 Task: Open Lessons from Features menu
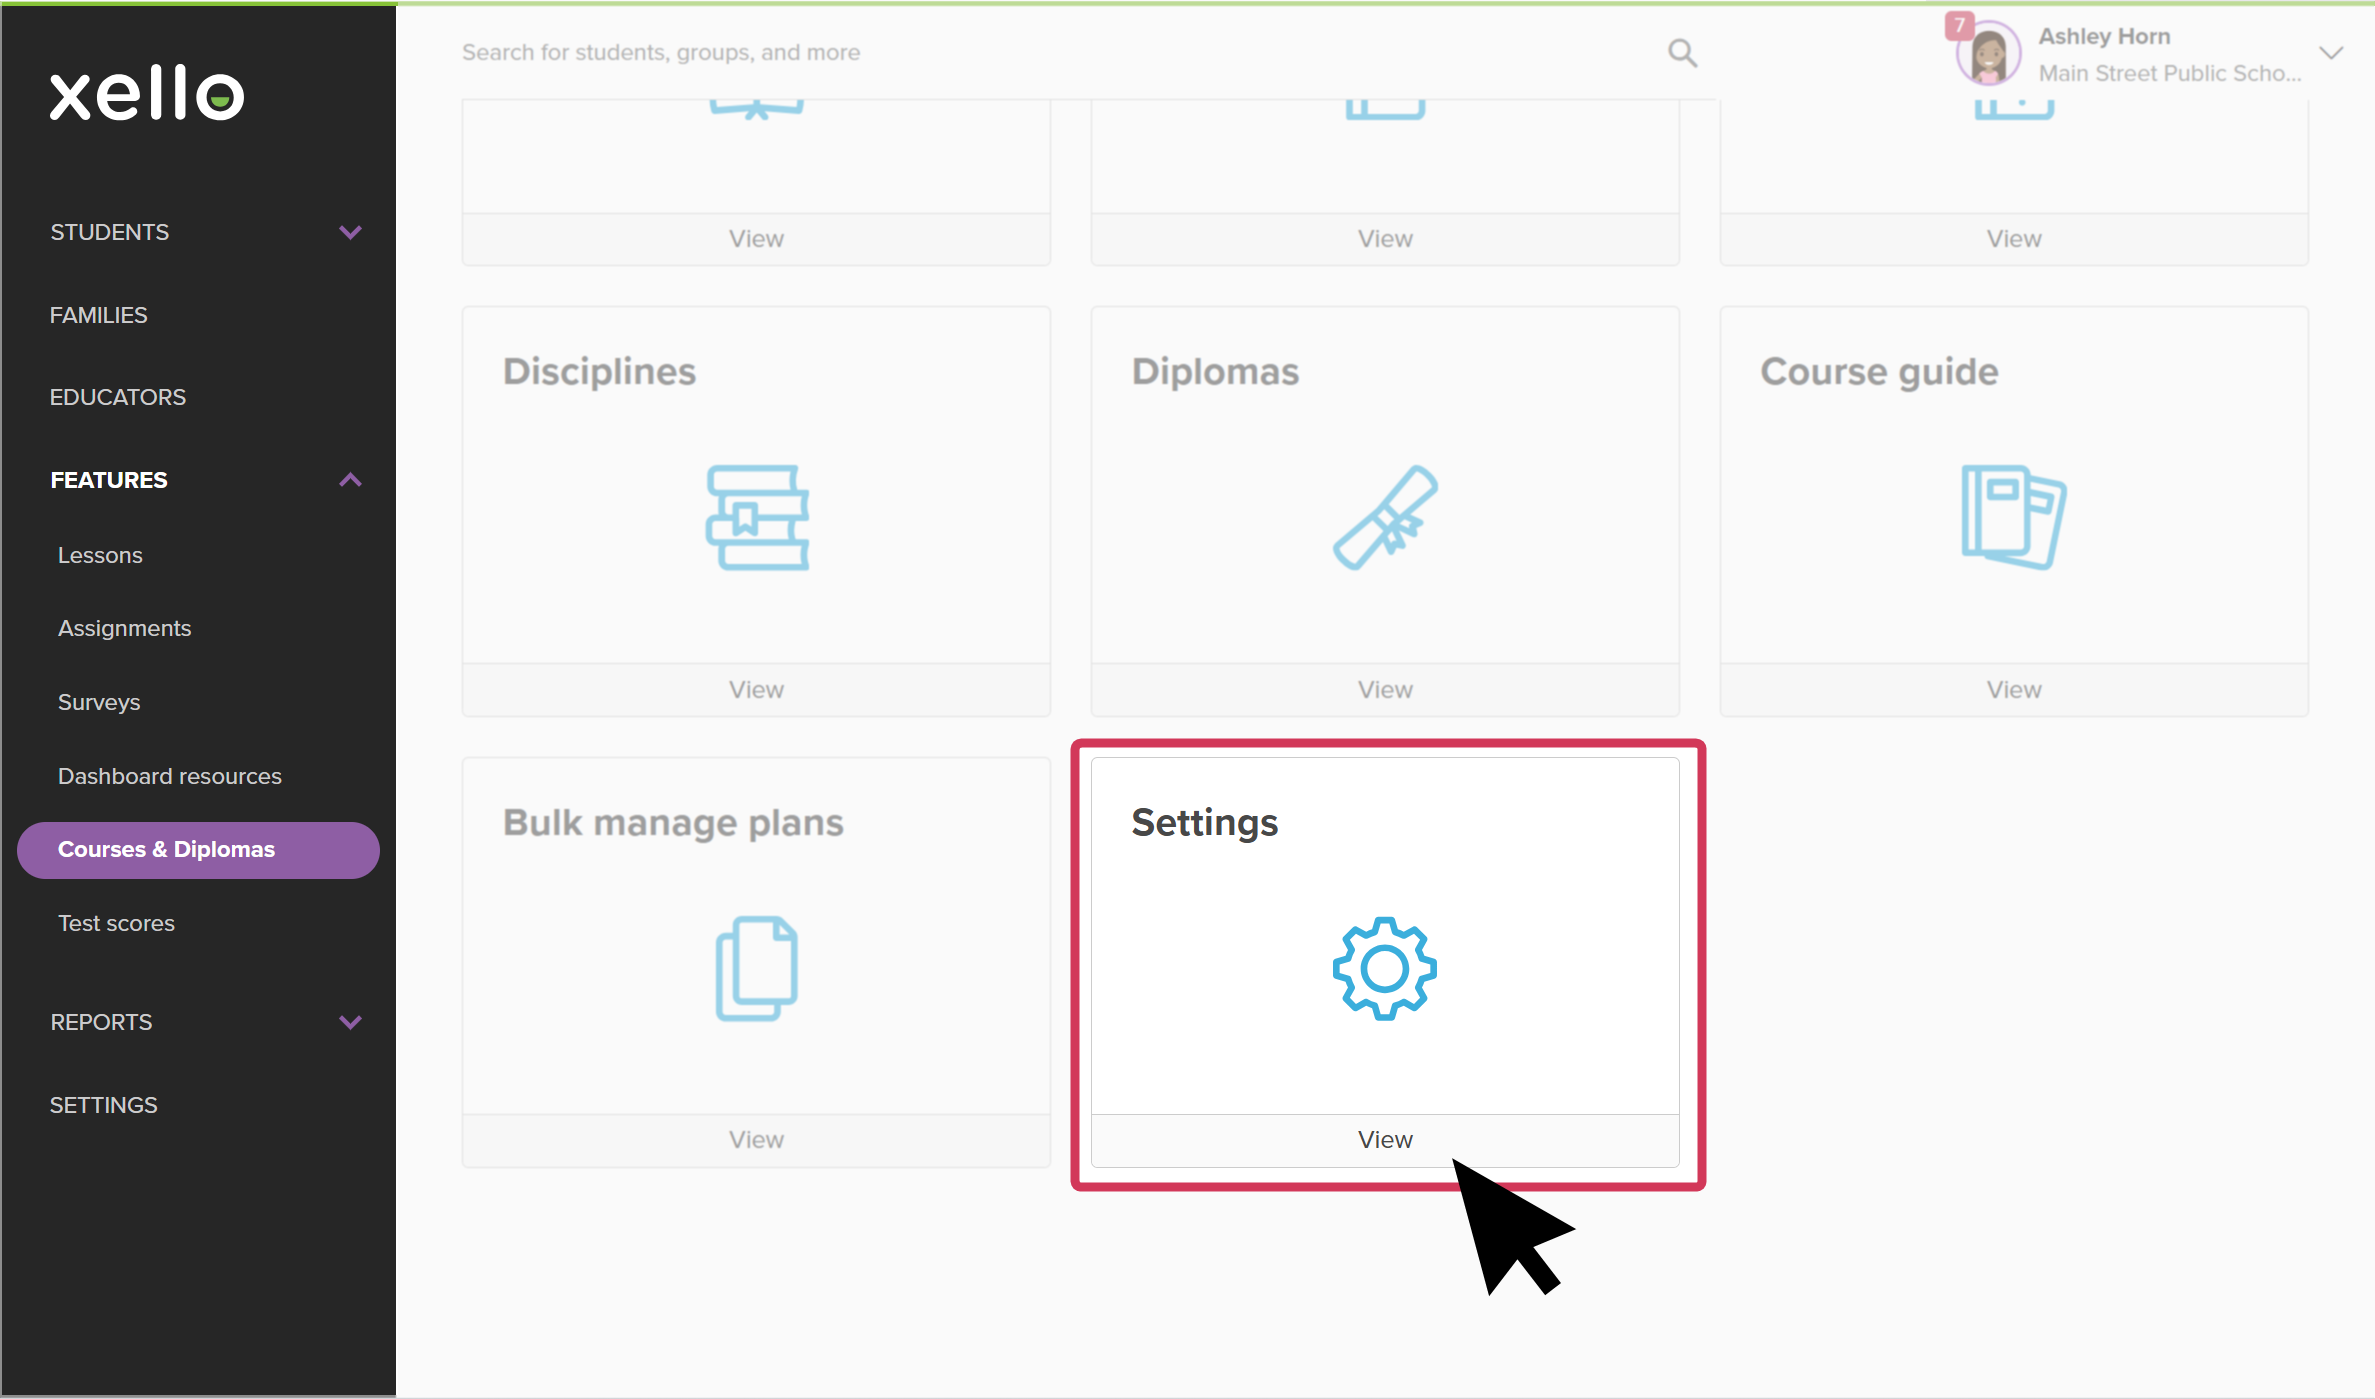tap(98, 555)
